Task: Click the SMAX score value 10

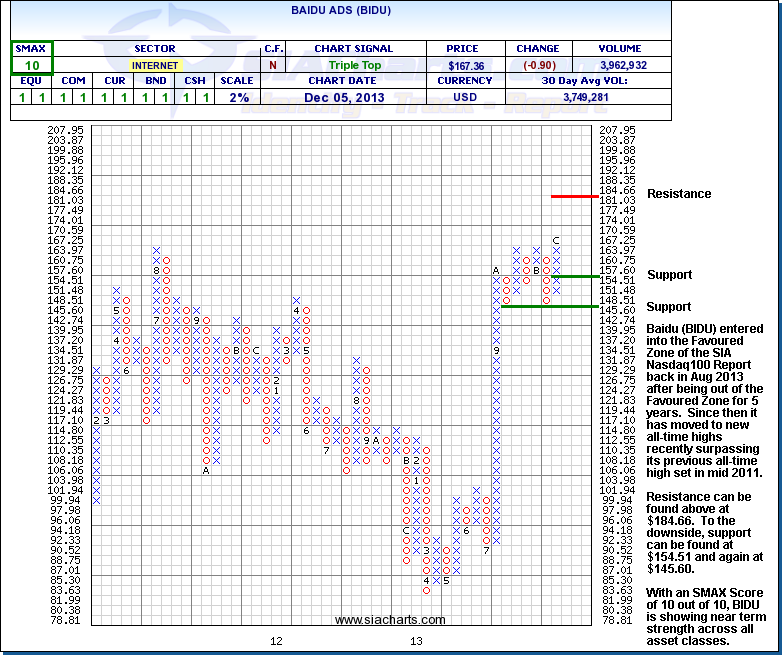Action: pos(31,65)
